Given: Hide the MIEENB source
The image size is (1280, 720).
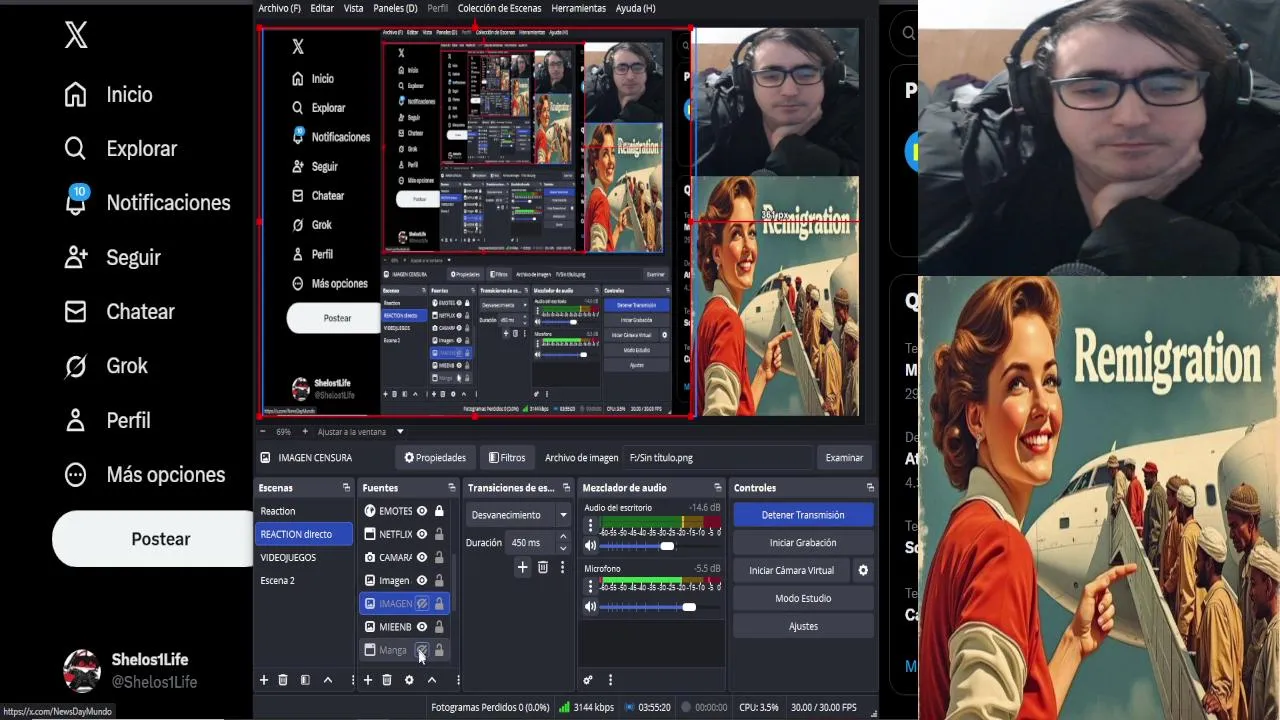Looking at the screenshot, I should pyautogui.click(x=422, y=627).
